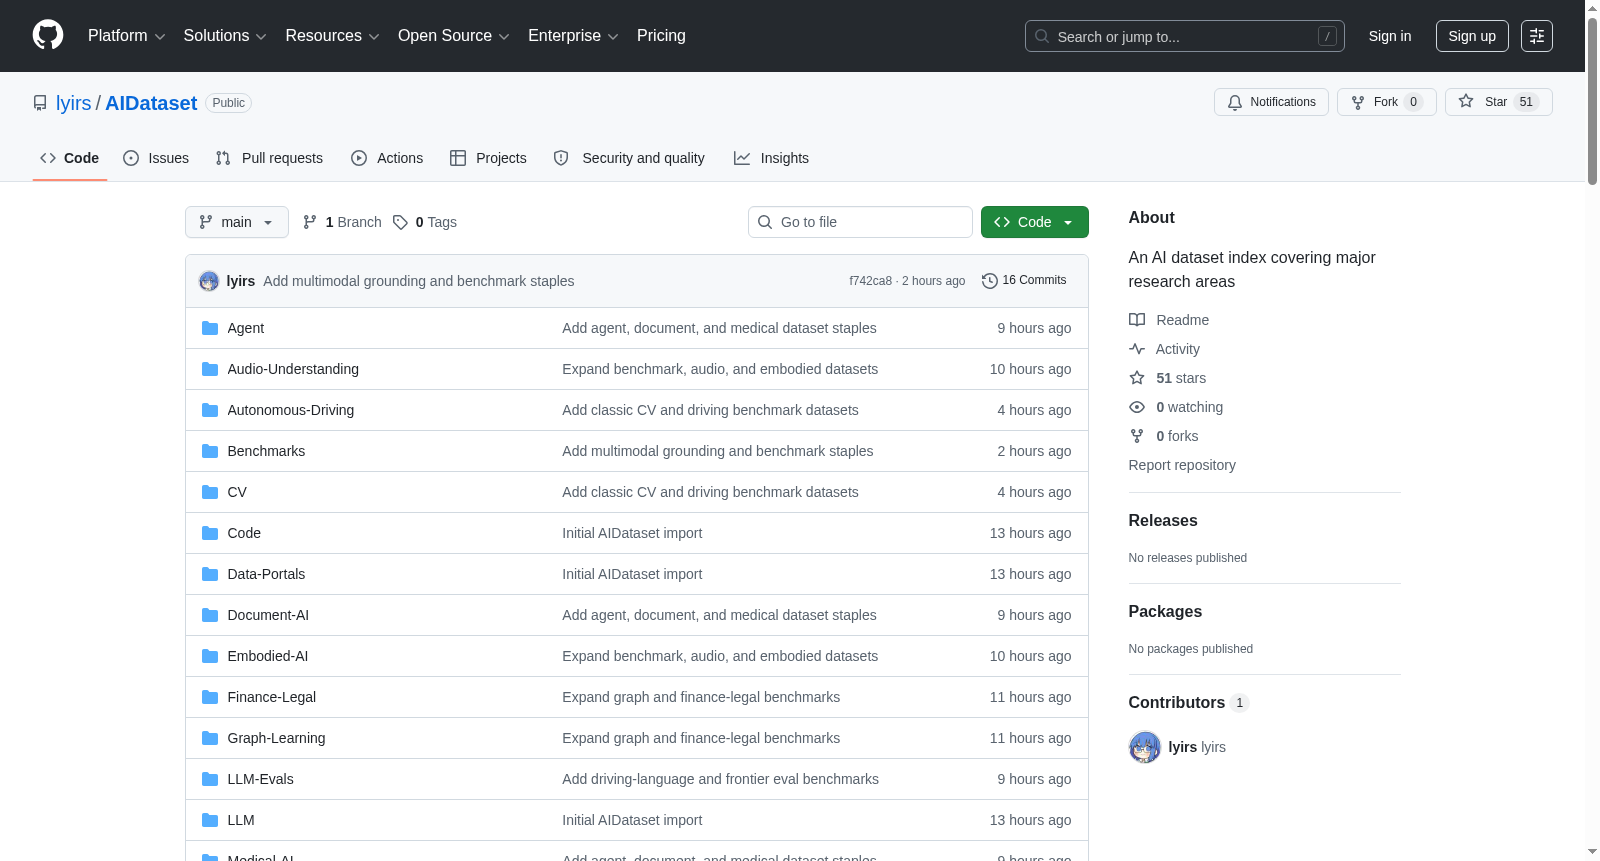
Task: Click the search magnifier icon in header
Action: 1042,36
